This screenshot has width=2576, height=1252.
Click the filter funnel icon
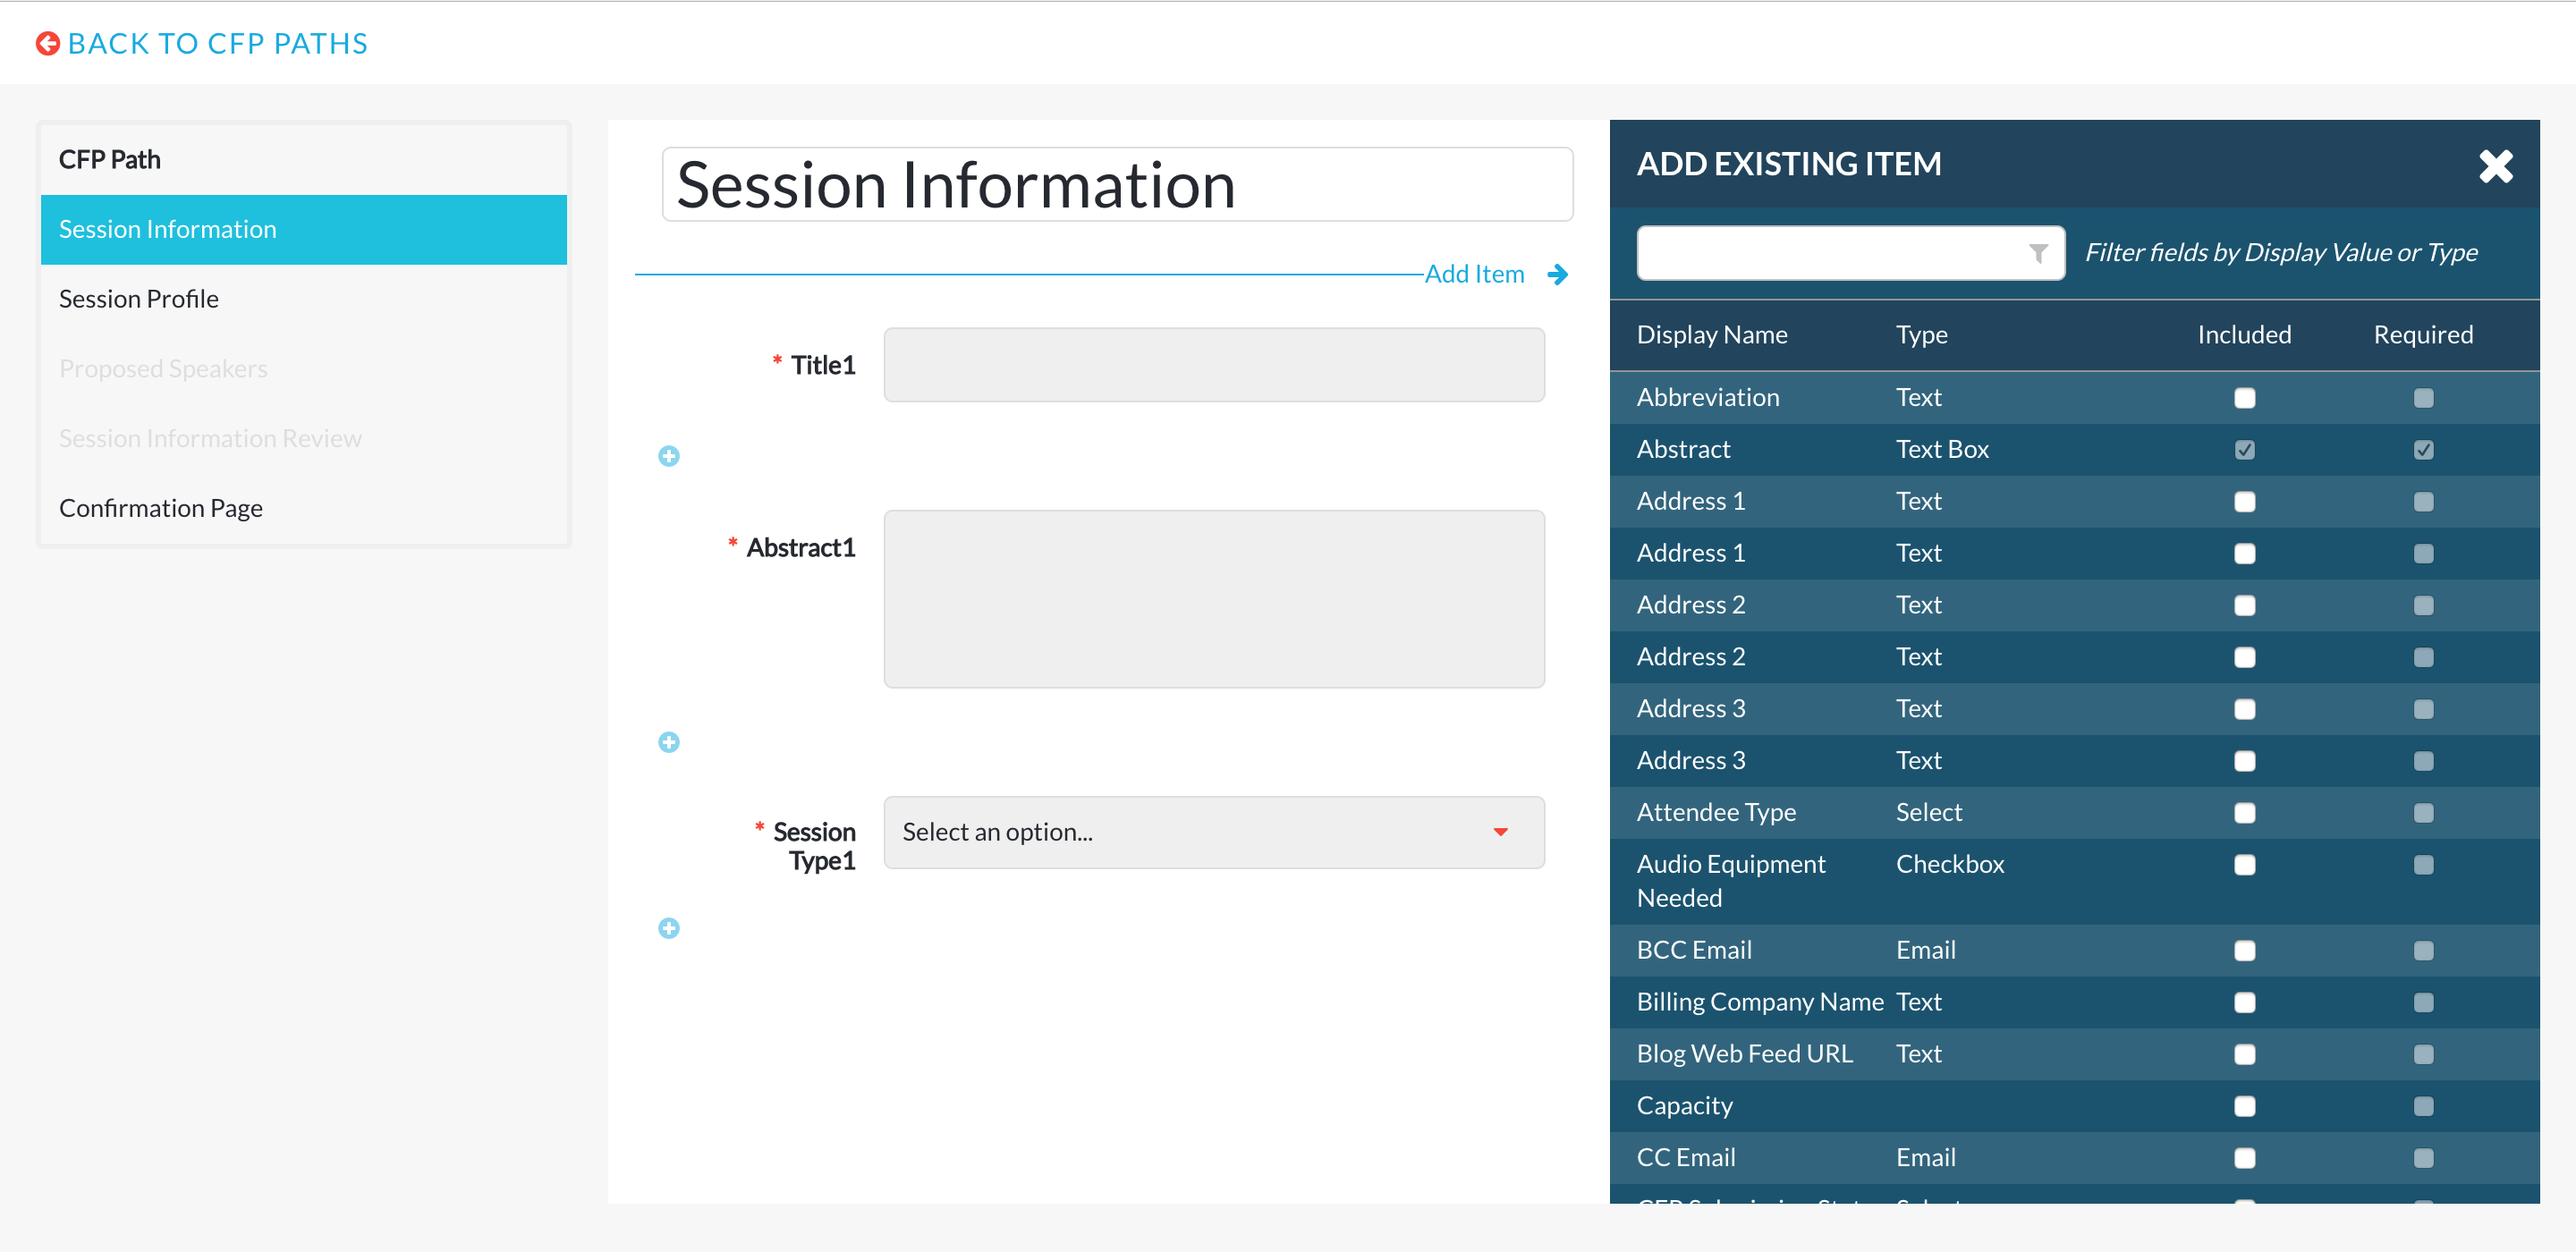[2038, 253]
